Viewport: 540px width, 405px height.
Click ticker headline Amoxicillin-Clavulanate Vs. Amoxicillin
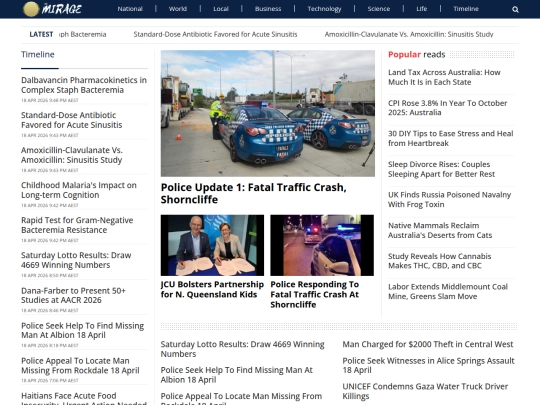point(409,34)
